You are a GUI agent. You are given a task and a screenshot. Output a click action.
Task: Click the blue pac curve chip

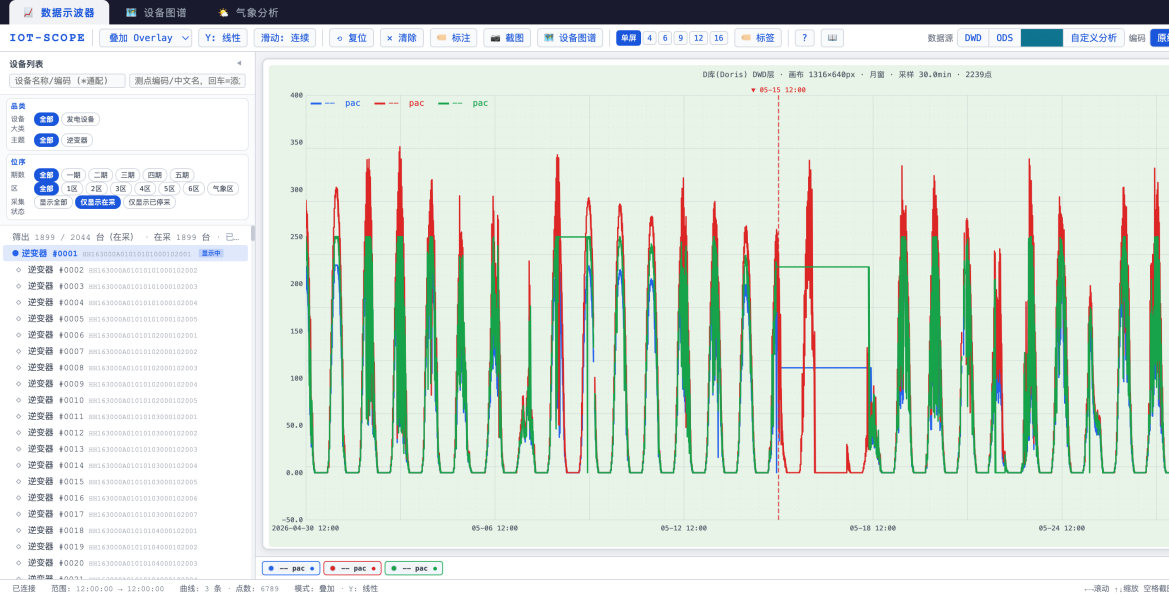(x=291, y=569)
